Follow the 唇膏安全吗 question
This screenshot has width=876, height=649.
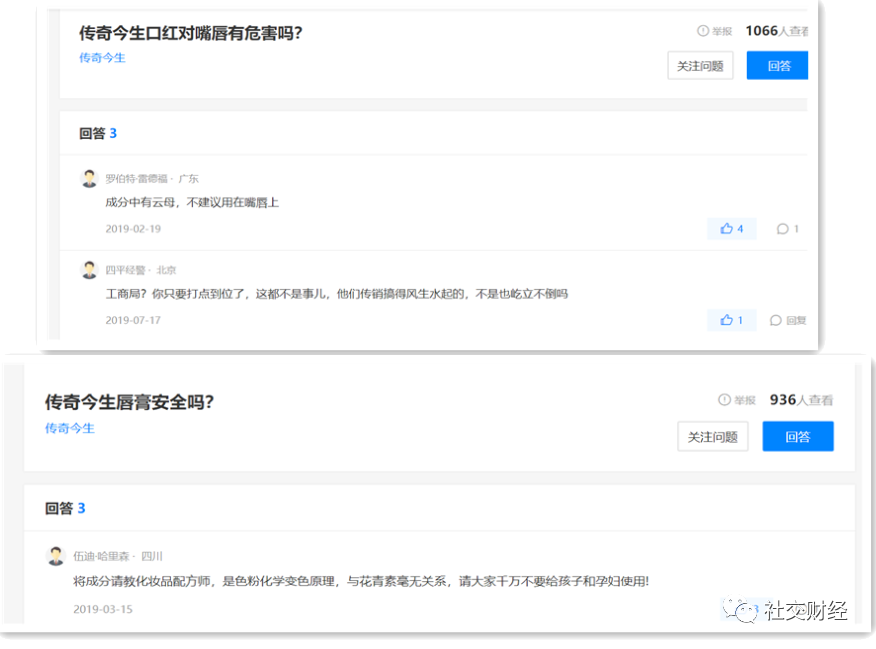click(x=712, y=436)
